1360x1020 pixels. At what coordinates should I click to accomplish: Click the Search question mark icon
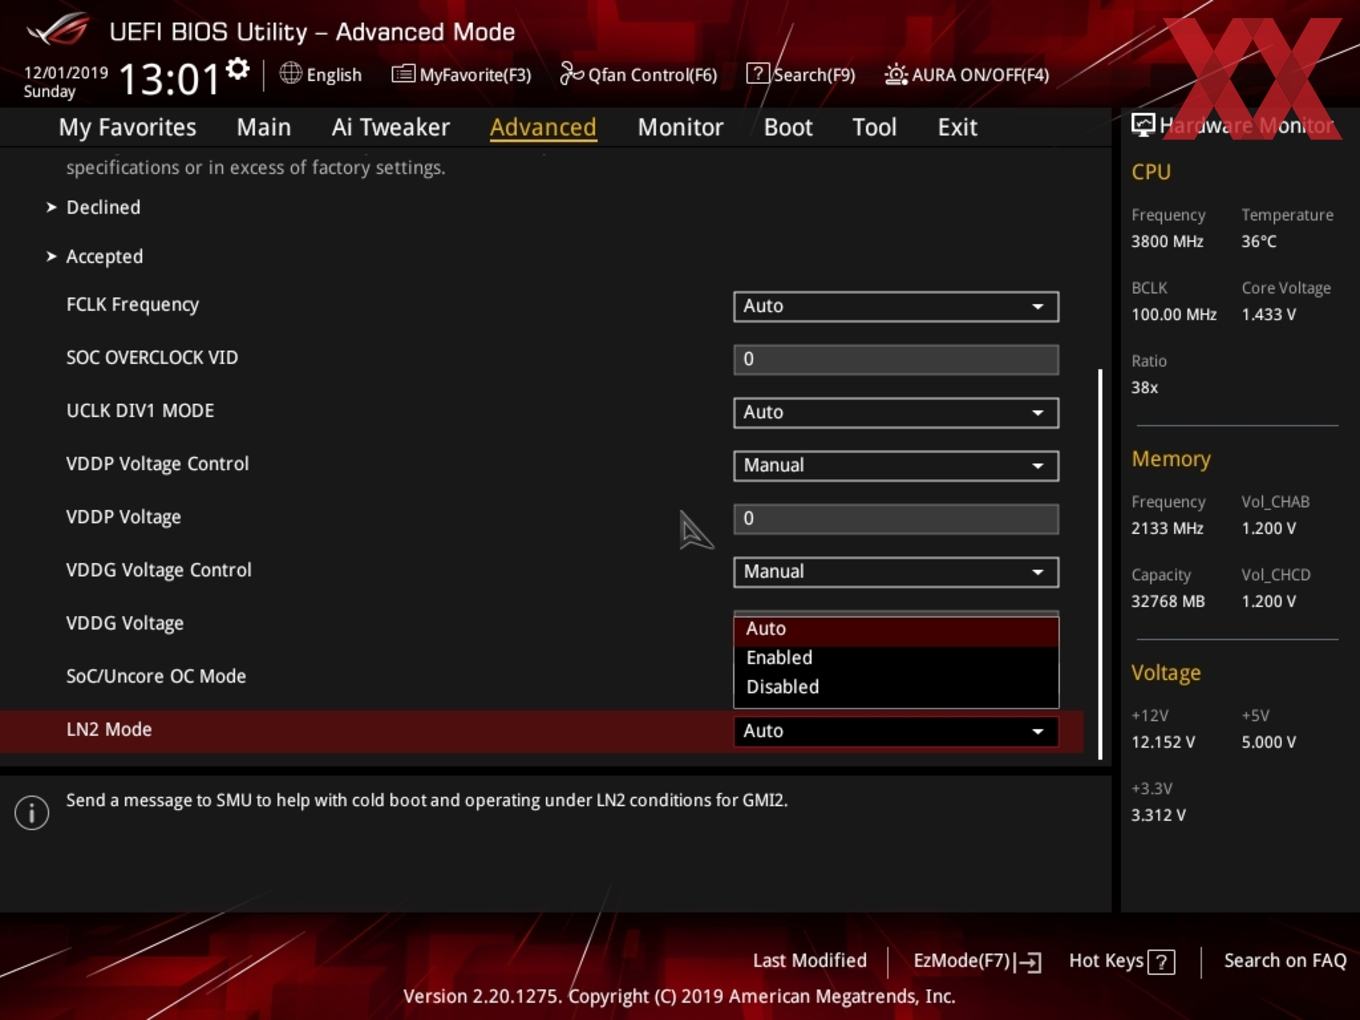click(758, 74)
